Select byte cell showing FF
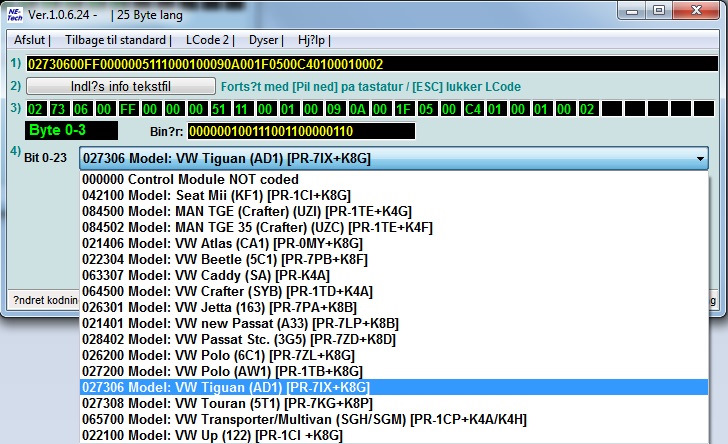 [x=127, y=109]
